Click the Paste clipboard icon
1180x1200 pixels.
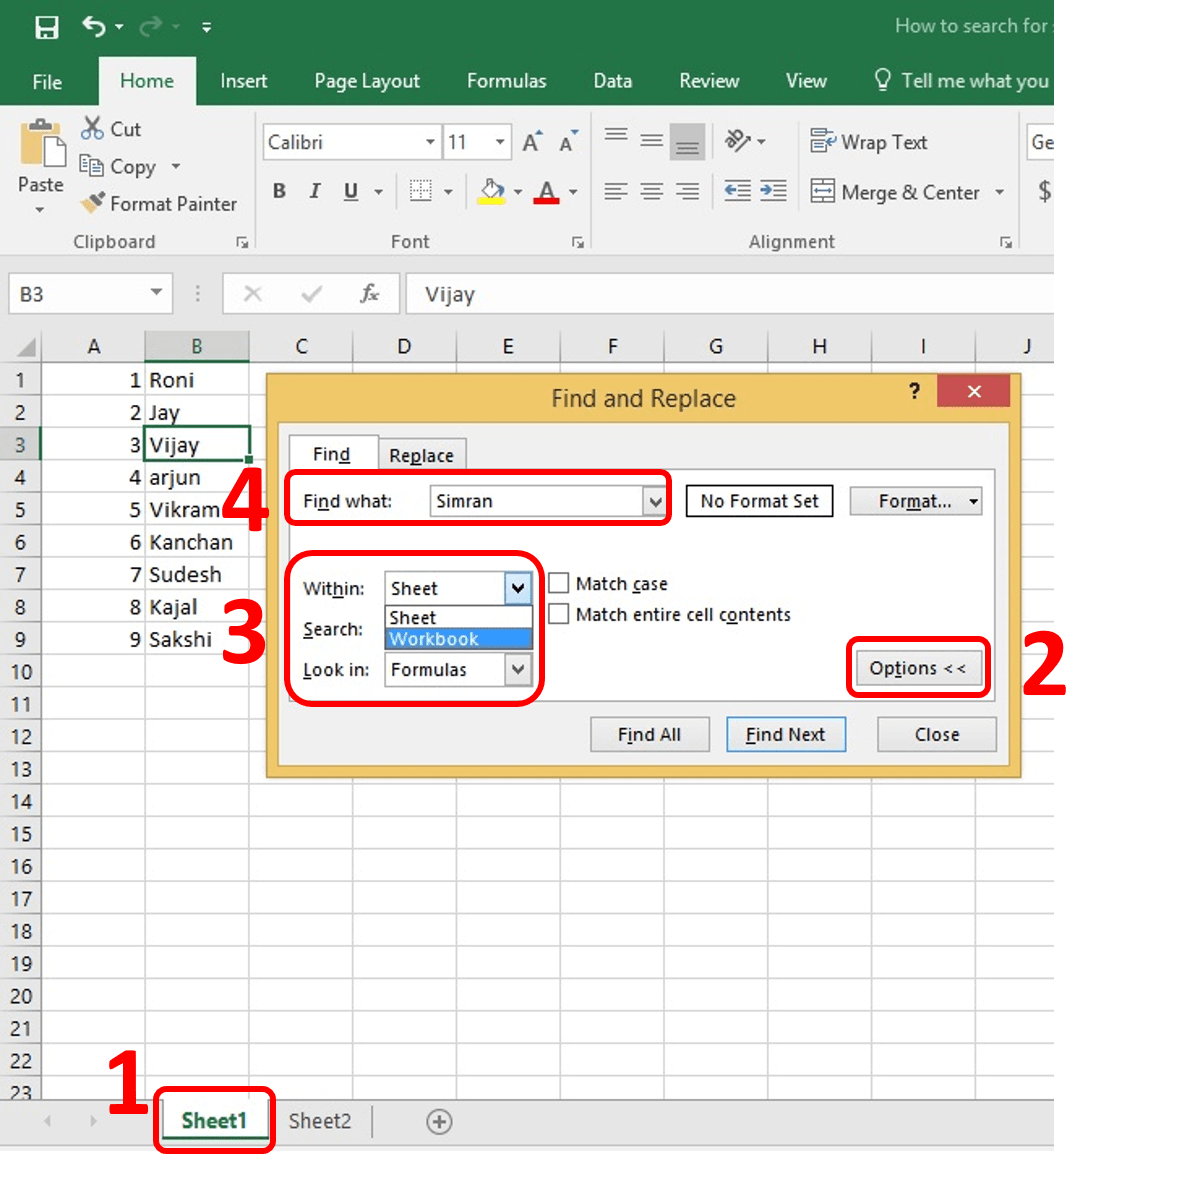(x=42, y=144)
